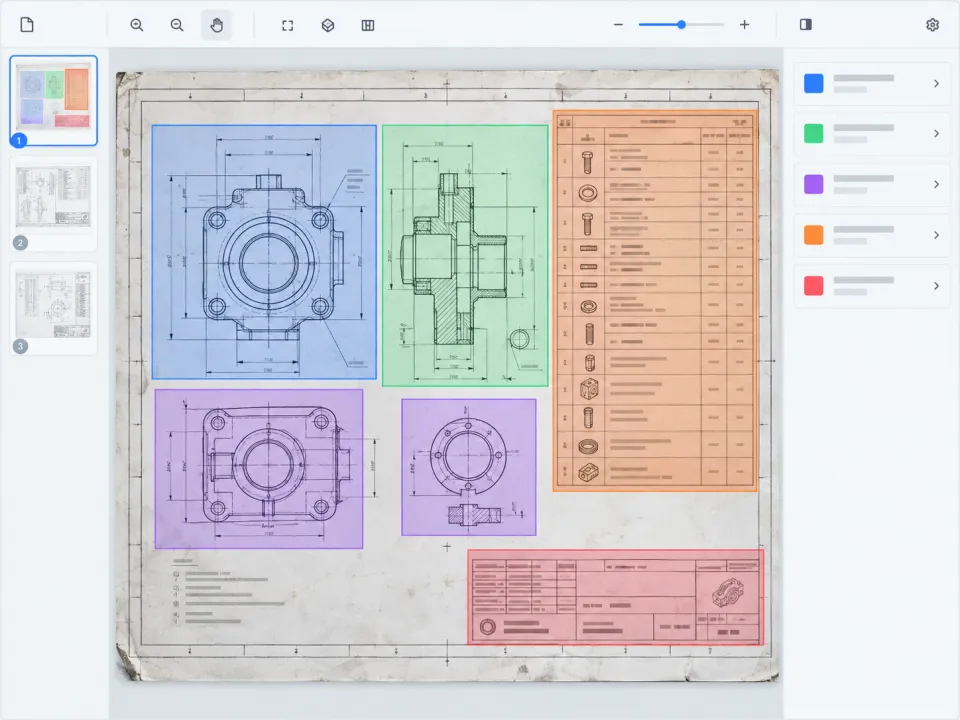The height and width of the screenshot is (720, 960).
Task: Click the blue color swatch in the right panel
Action: [x=814, y=83]
